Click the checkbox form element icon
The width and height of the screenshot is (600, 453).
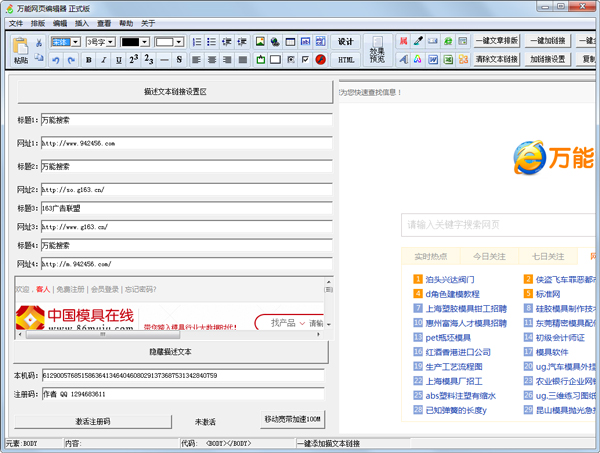point(305,59)
